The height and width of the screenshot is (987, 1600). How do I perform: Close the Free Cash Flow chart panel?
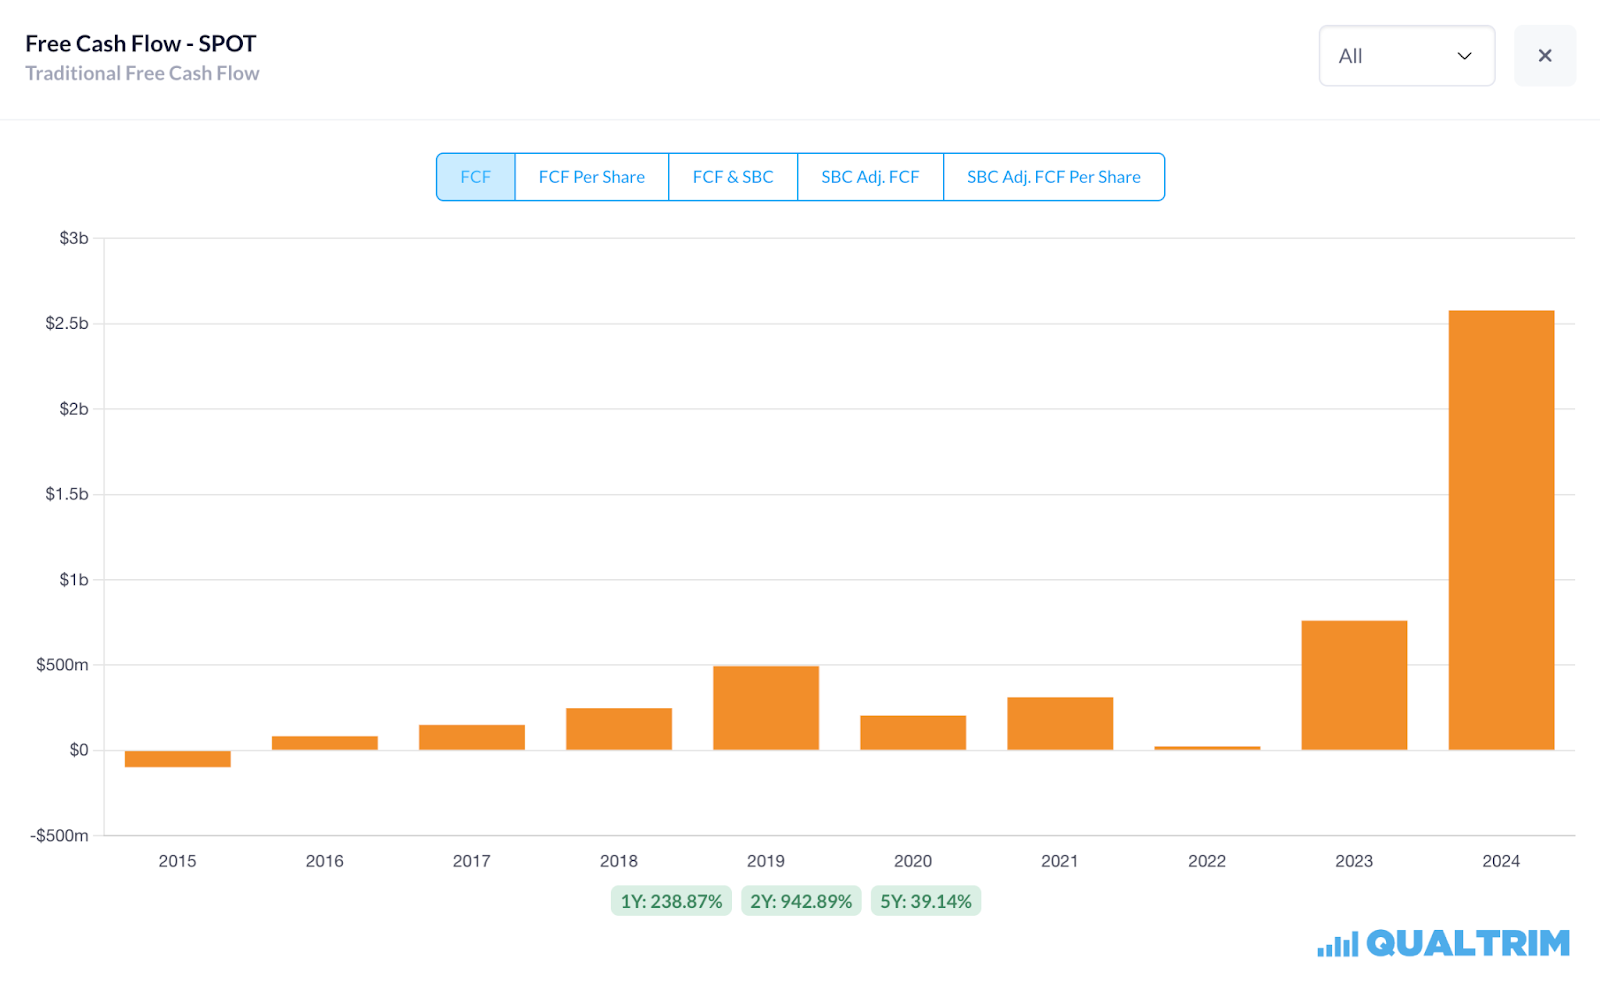(1544, 56)
